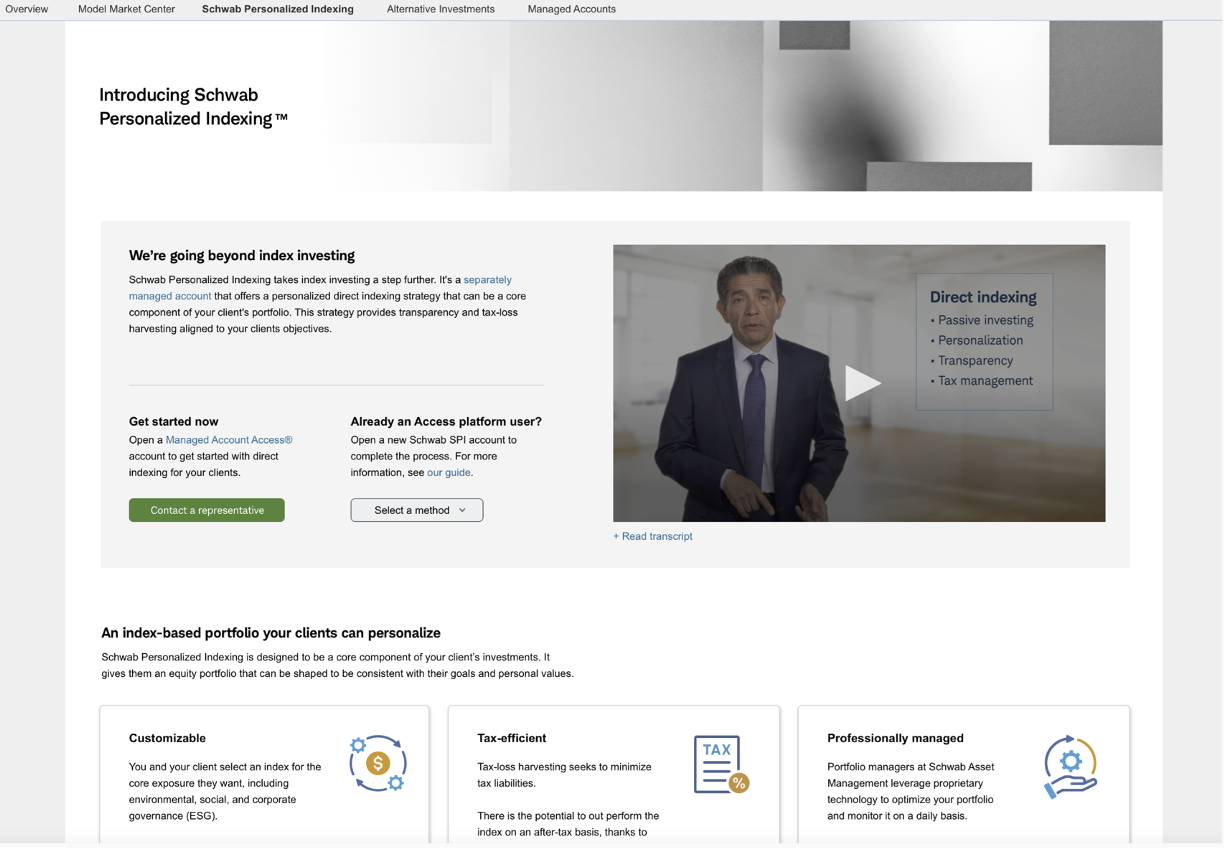Open the Overview tab
This screenshot has height=848, width=1224.
pyautogui.click(x=26, y=9)
